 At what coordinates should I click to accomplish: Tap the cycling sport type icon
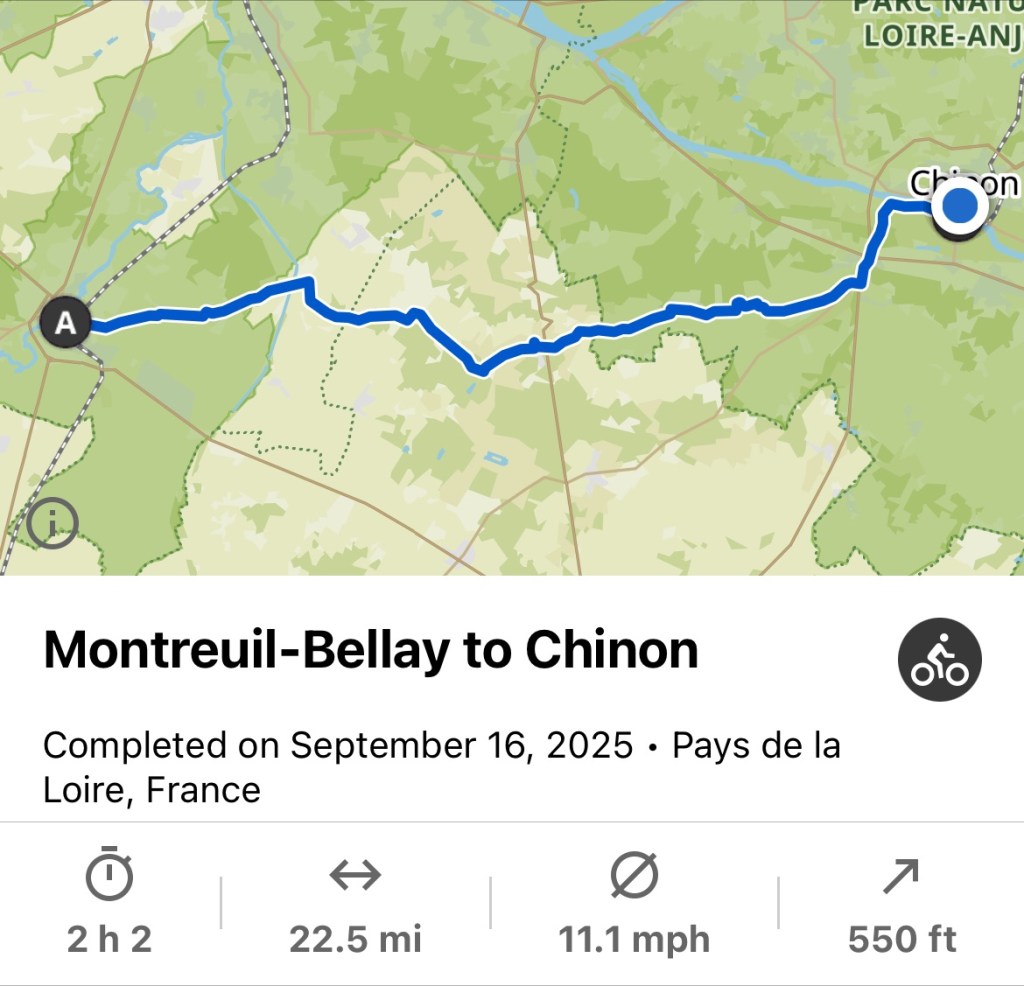pos(939,660)
